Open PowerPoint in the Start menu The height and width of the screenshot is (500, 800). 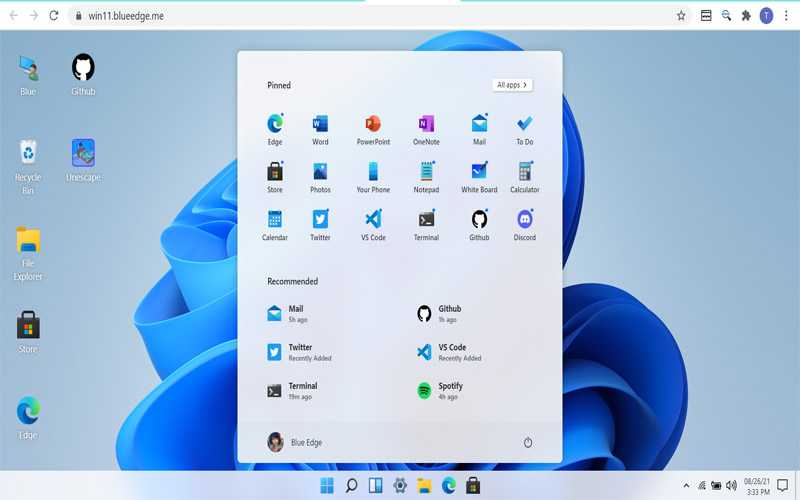373,130
